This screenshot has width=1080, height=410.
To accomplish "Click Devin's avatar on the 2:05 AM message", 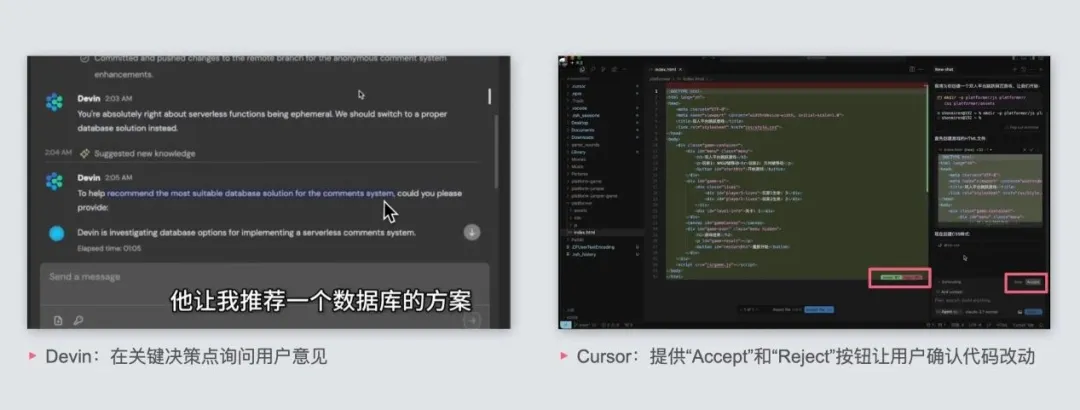I will [x=54, y=181].
